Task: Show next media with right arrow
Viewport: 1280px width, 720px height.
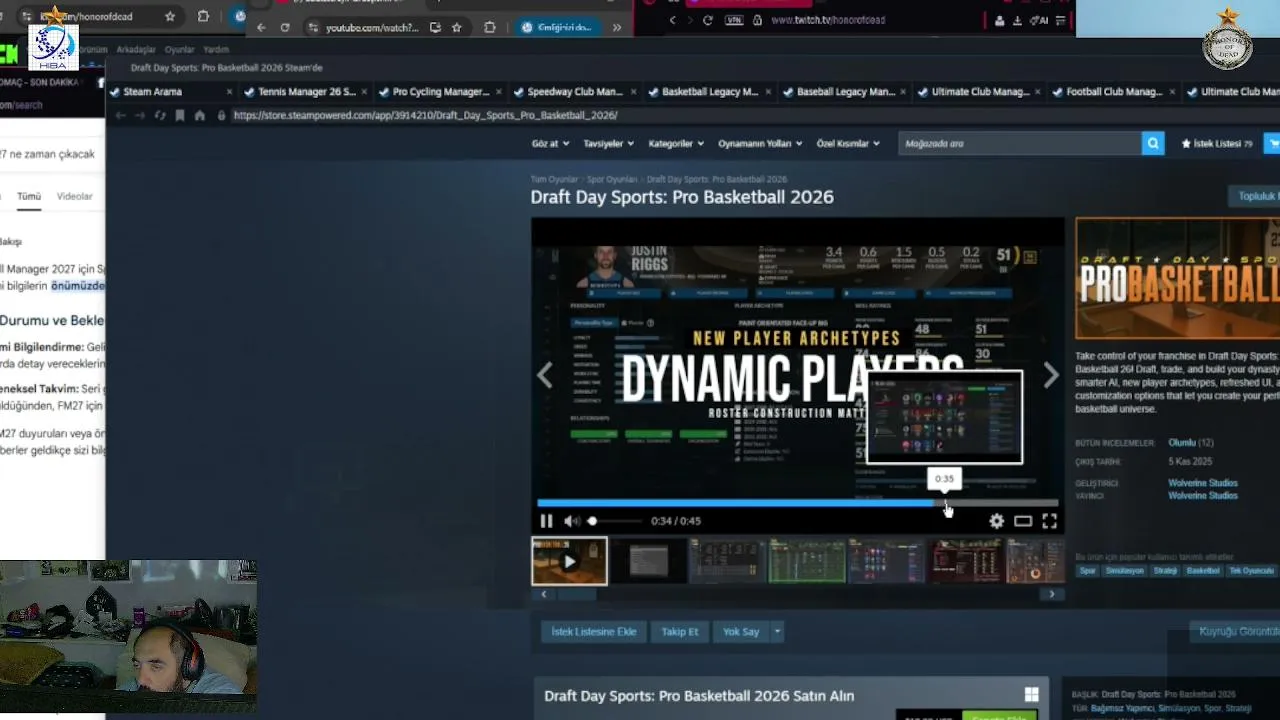Action: pos(1051,375)
